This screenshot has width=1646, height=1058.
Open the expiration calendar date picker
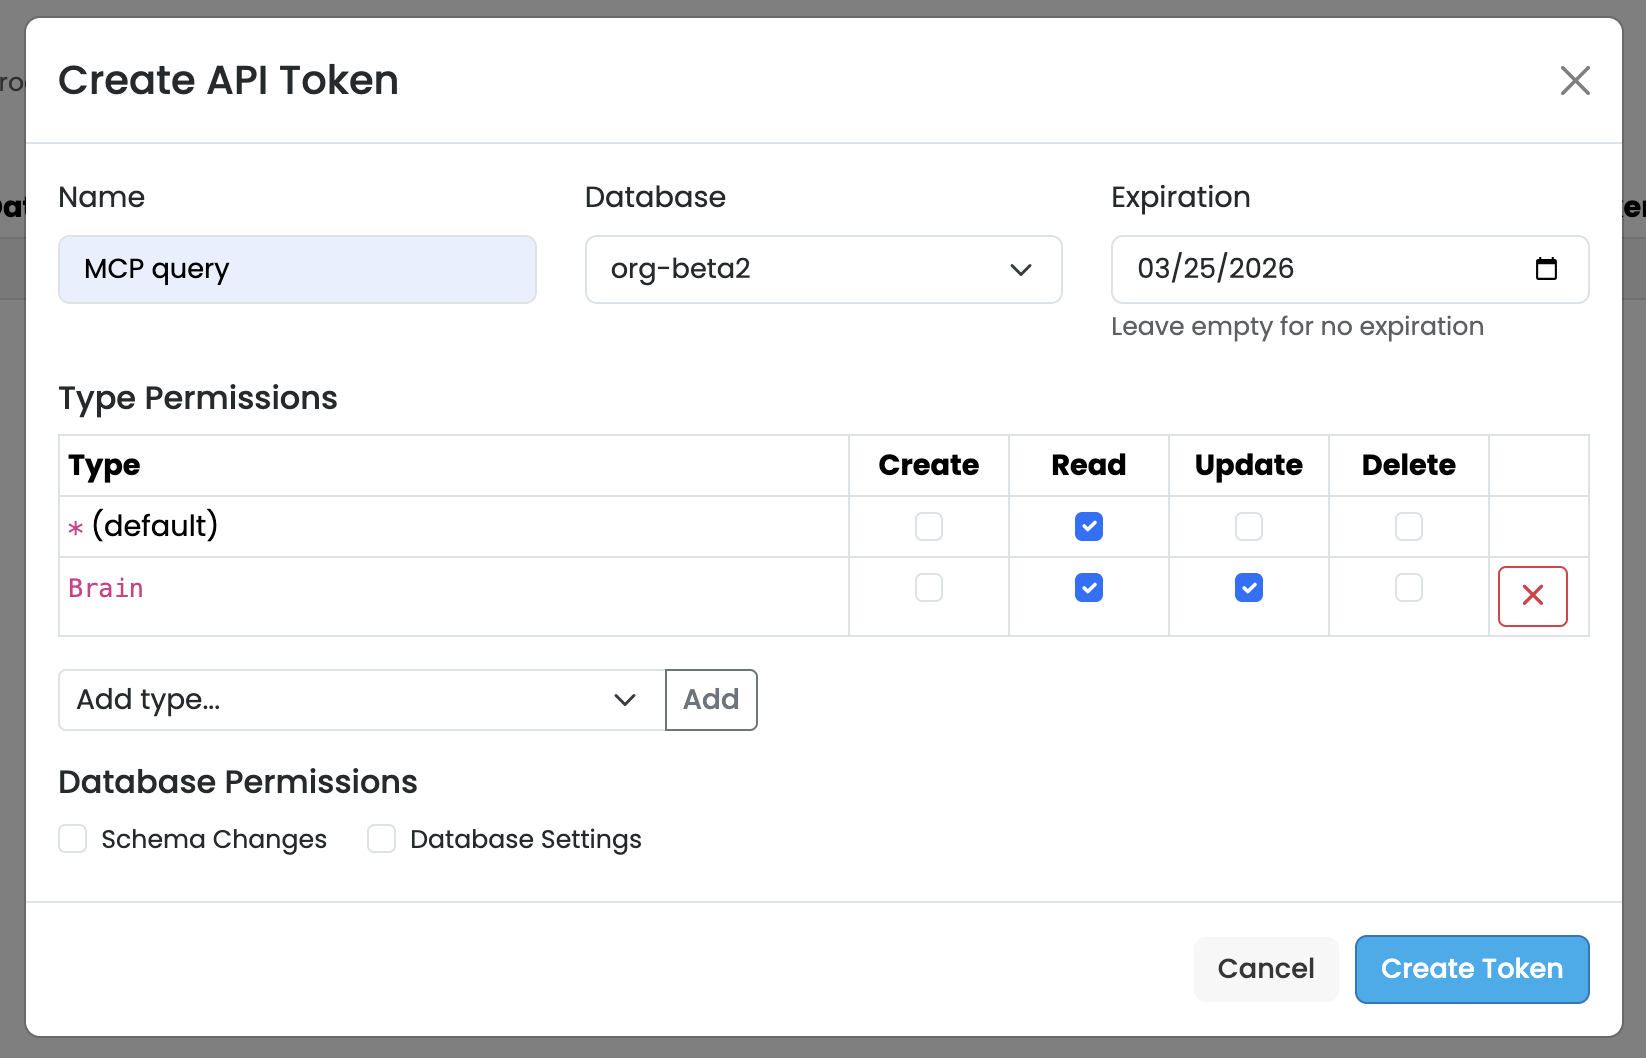(x=1547, y=269)
